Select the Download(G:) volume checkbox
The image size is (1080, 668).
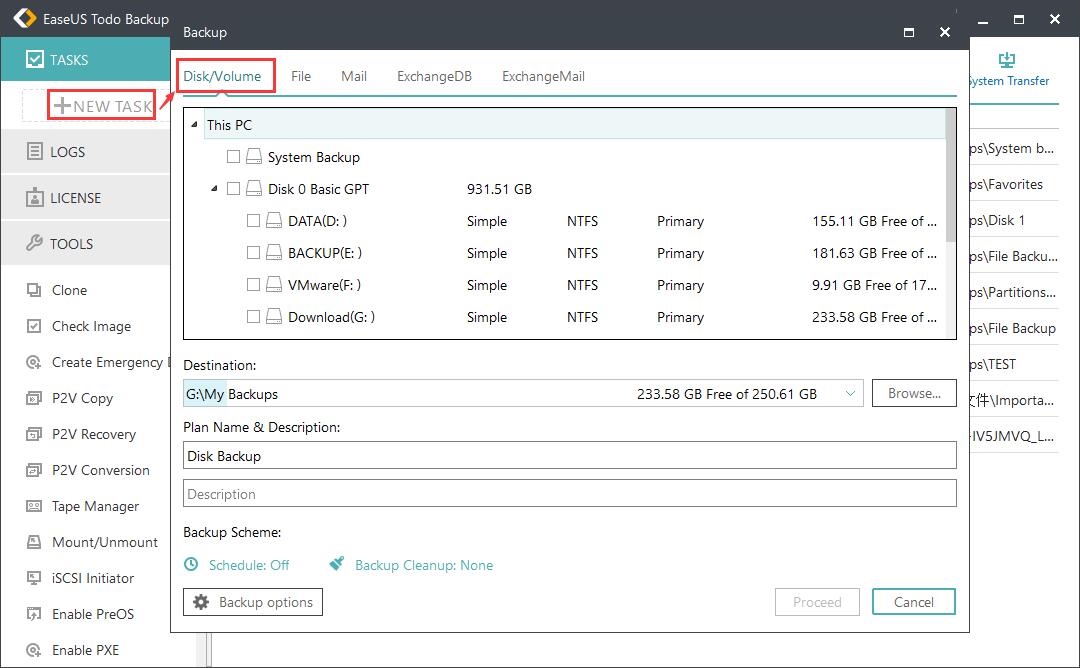click(253, 317)
